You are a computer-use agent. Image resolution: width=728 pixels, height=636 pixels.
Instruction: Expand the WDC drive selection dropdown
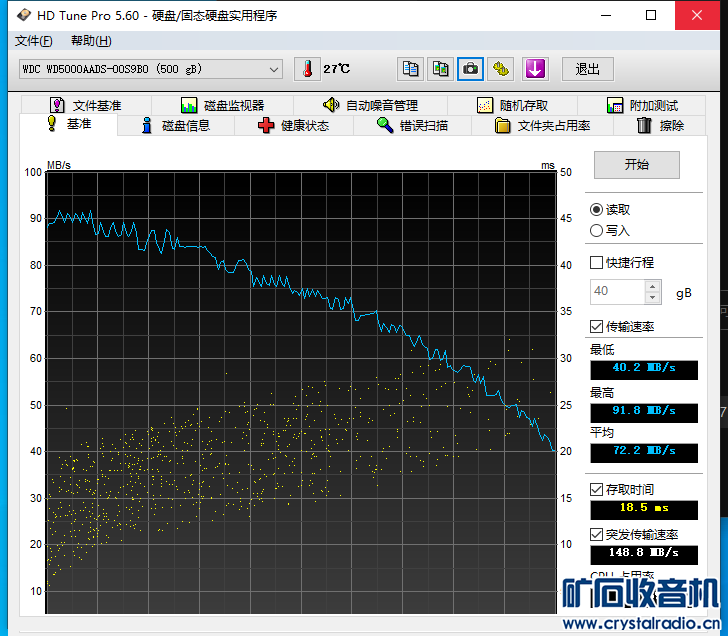(274, 69)
